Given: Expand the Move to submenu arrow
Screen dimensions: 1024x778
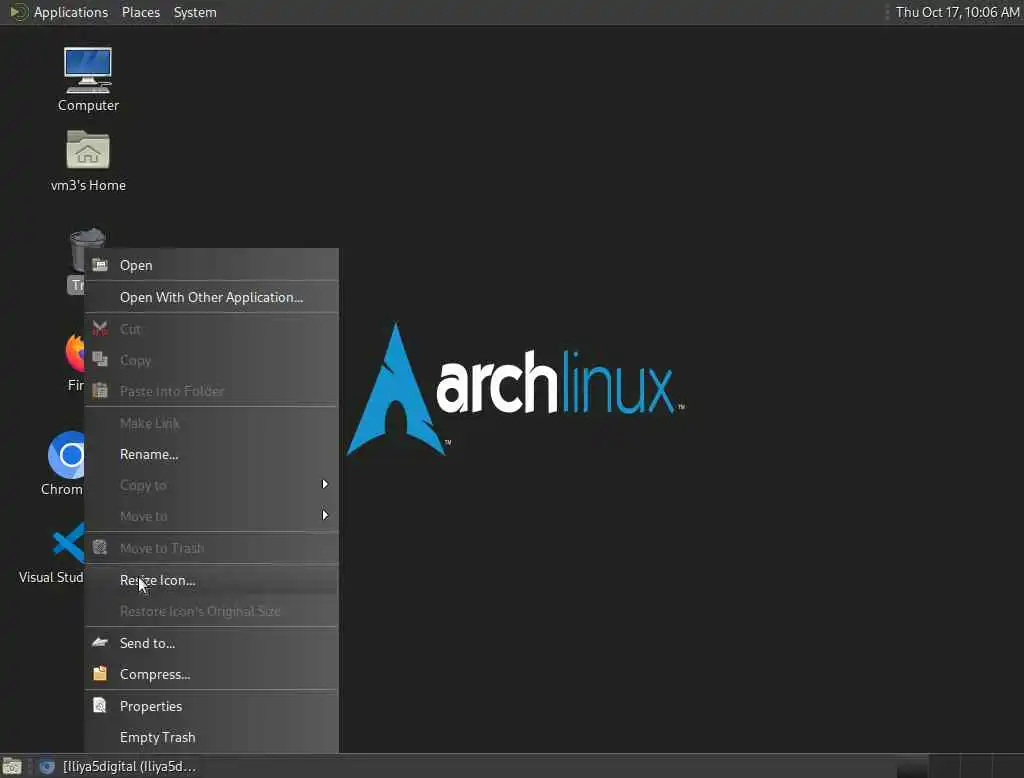Looking at the screenshot, I should coord(325,515).
